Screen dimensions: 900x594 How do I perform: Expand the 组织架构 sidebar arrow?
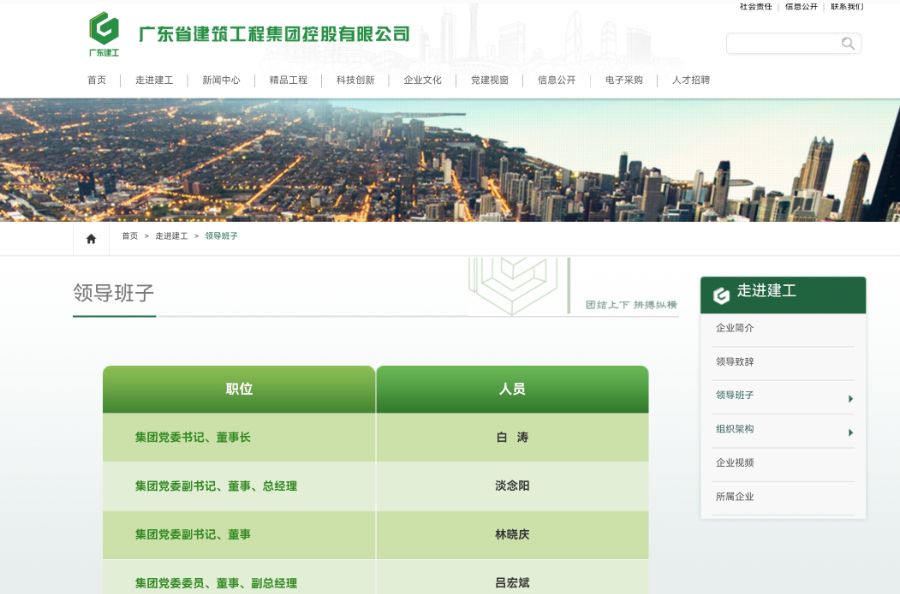point(850,433)
